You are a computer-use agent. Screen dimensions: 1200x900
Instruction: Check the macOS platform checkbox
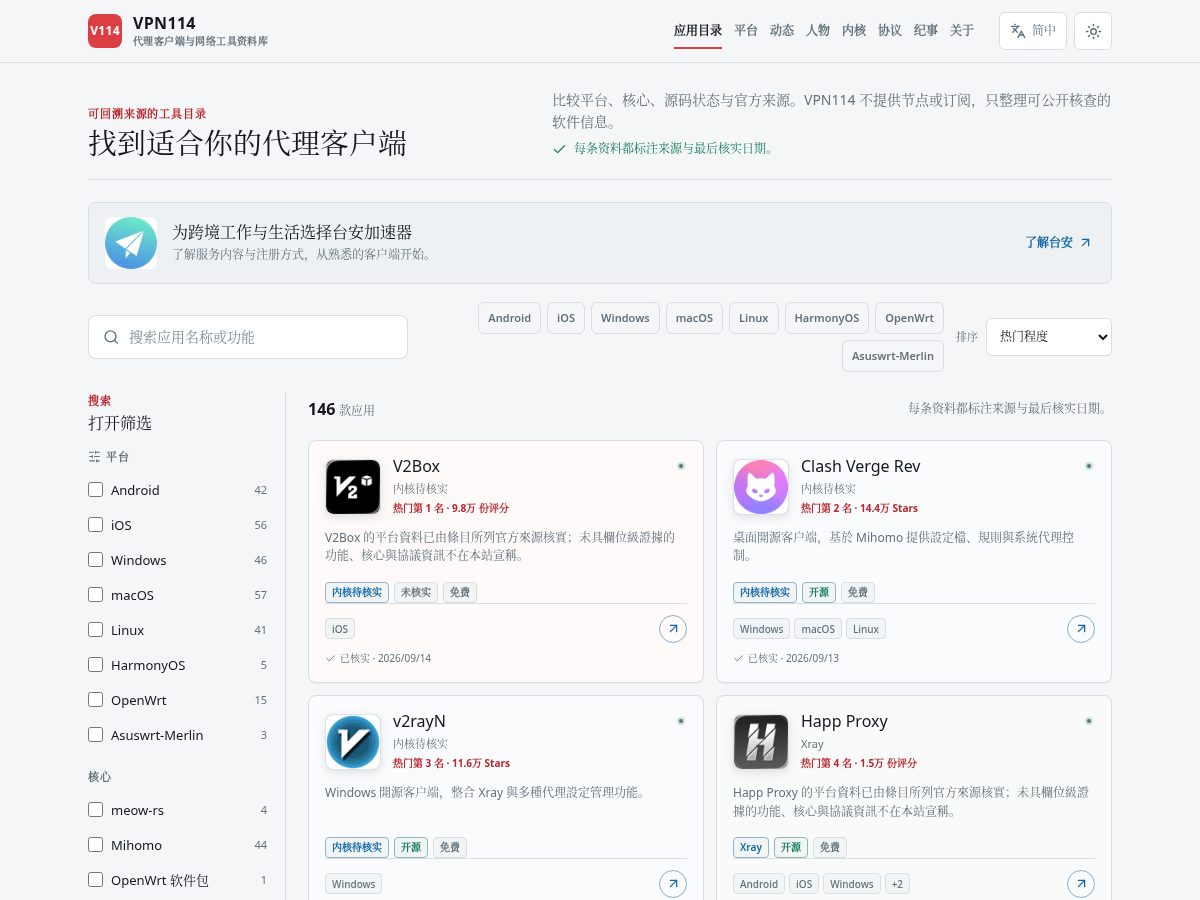pos(96,595)
